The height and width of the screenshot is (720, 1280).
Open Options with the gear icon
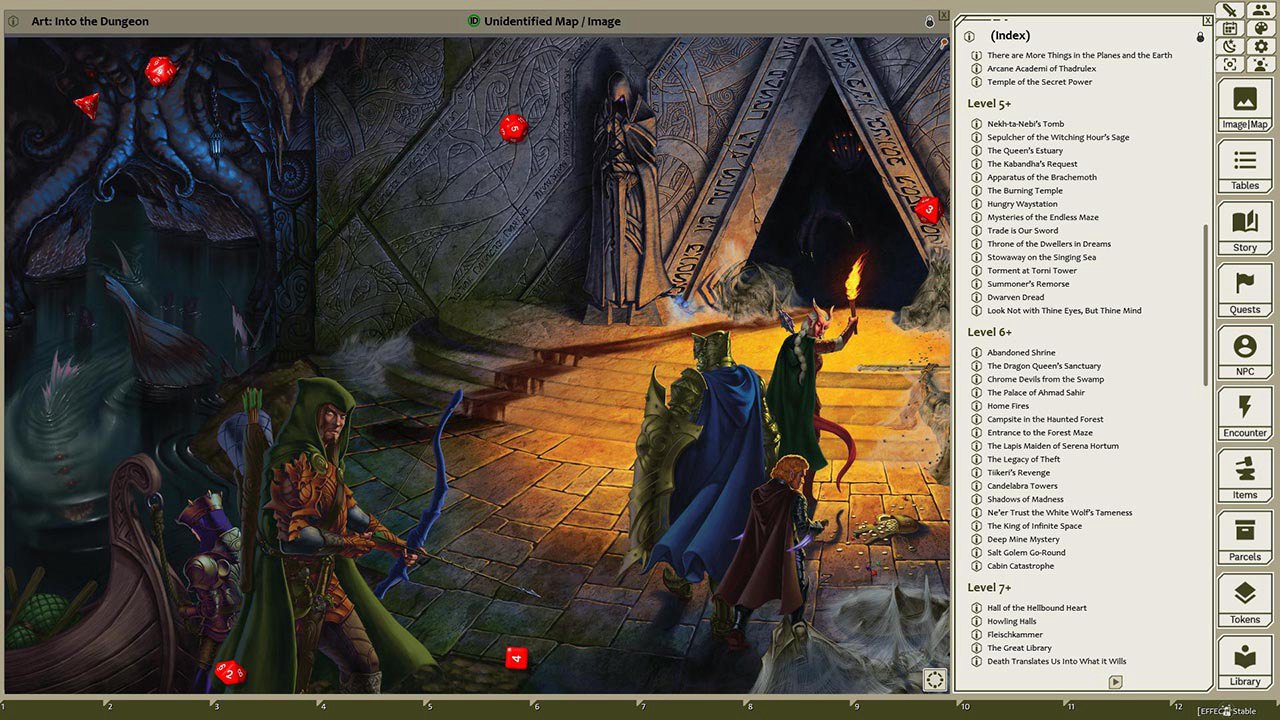(x=1262, y=46)
